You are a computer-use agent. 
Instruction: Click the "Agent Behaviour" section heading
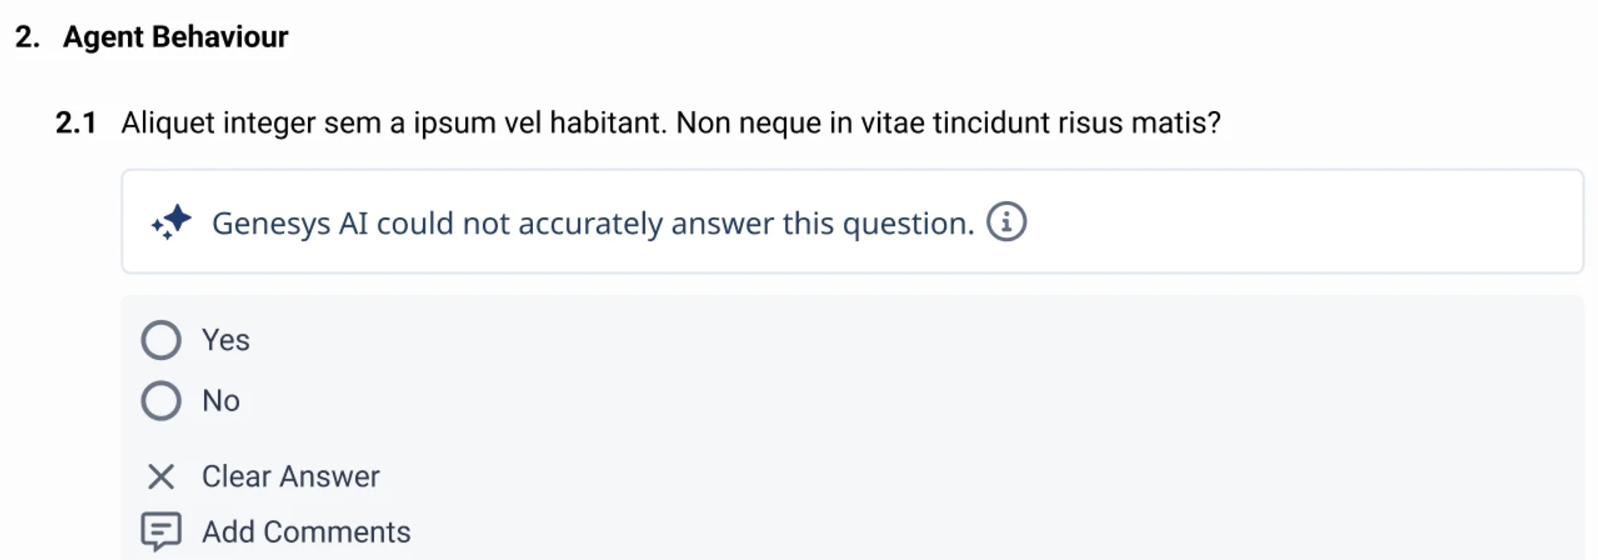pyautogui.click(x=176, y=37)
